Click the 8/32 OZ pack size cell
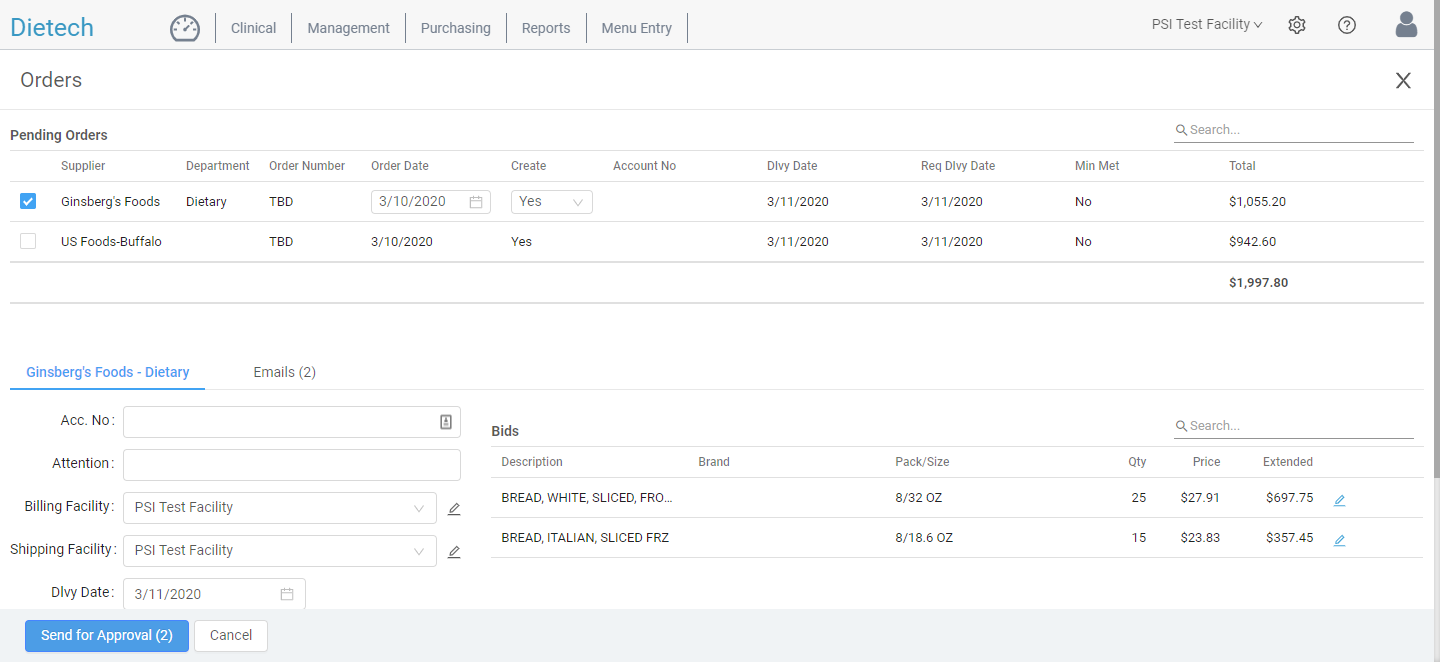1440x662 pixels. click(x=918, y=498)
